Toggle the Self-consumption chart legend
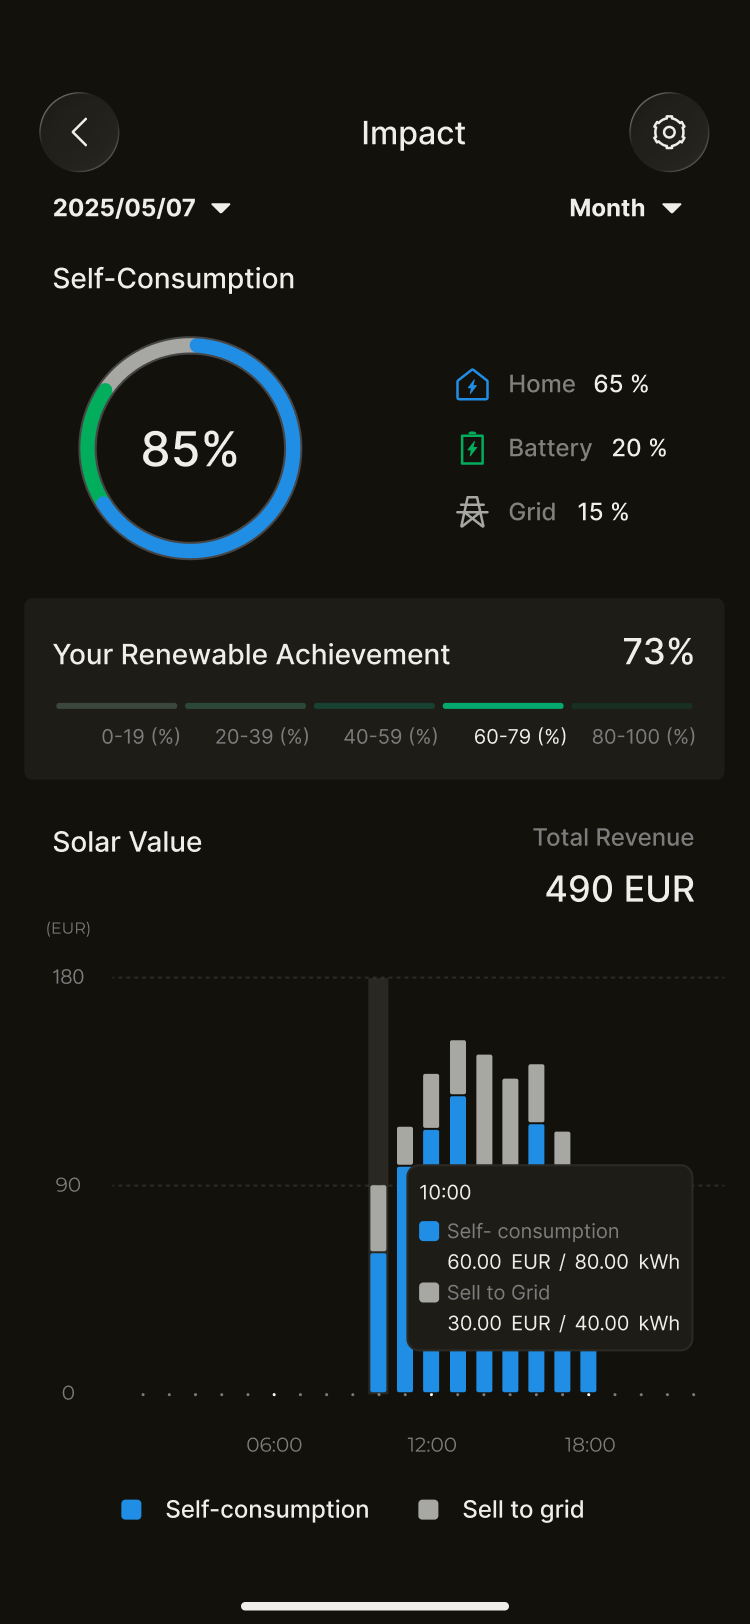 (x=245, y=1509)
